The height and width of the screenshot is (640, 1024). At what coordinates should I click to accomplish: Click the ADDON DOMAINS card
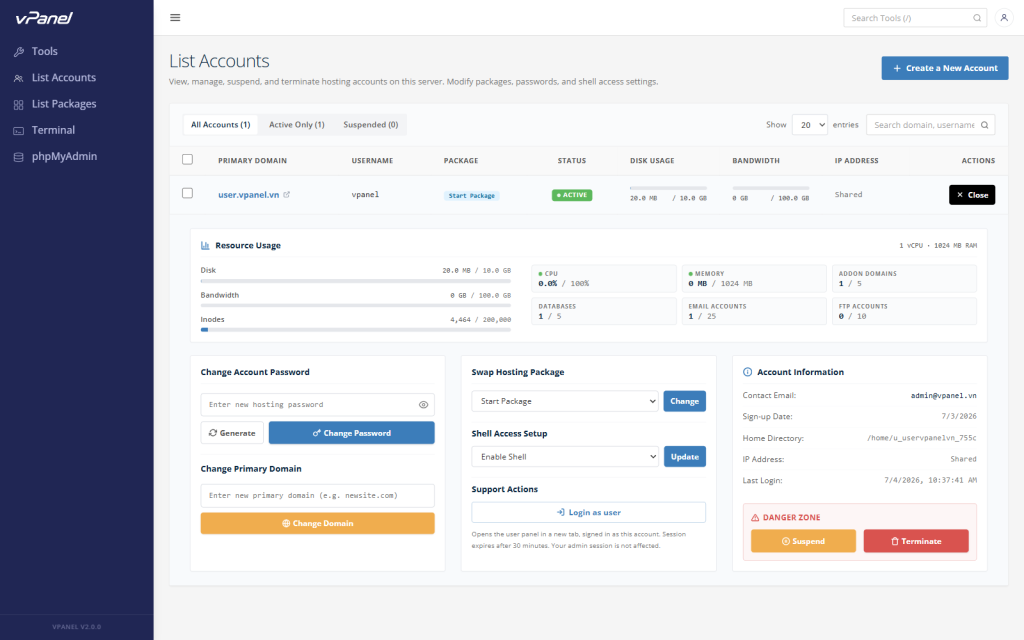[x=904, y=279]
